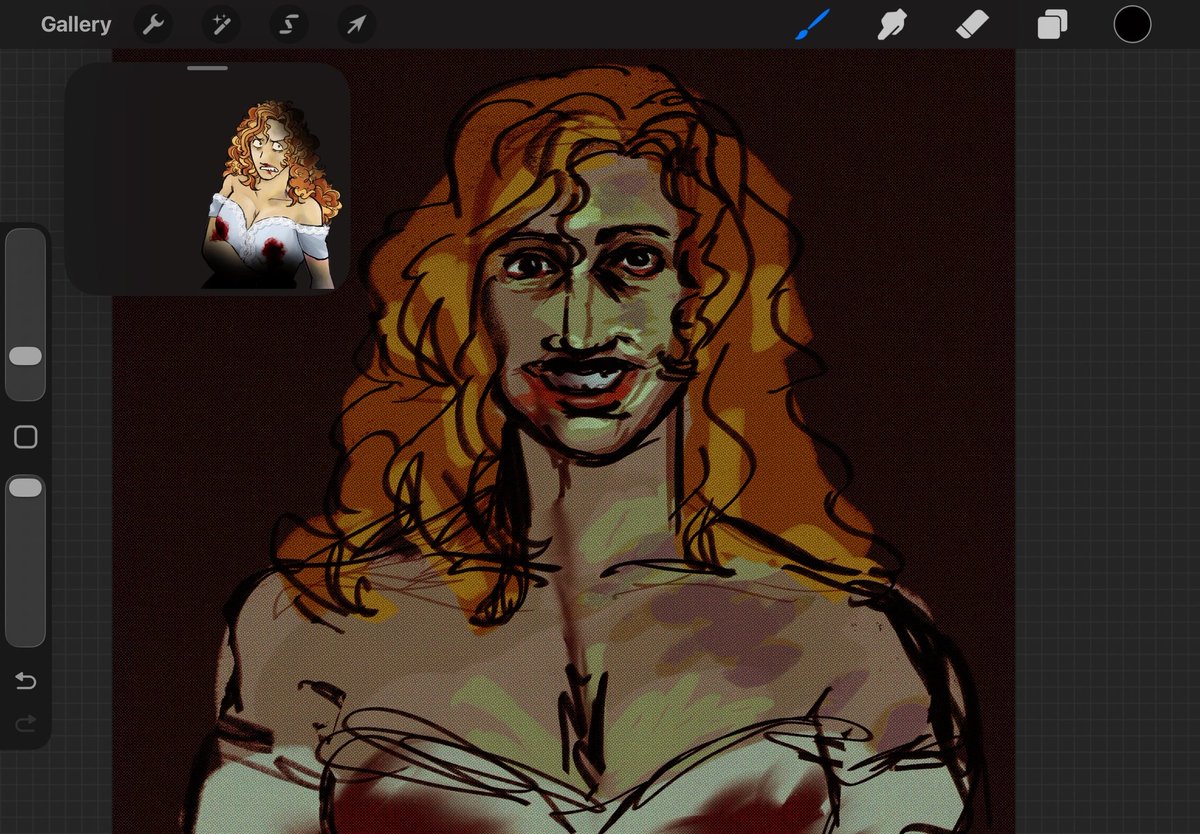The width and height of the screenshot is (1200, 834).
Task: Select the Eraser tool
Action: (972, 25)
